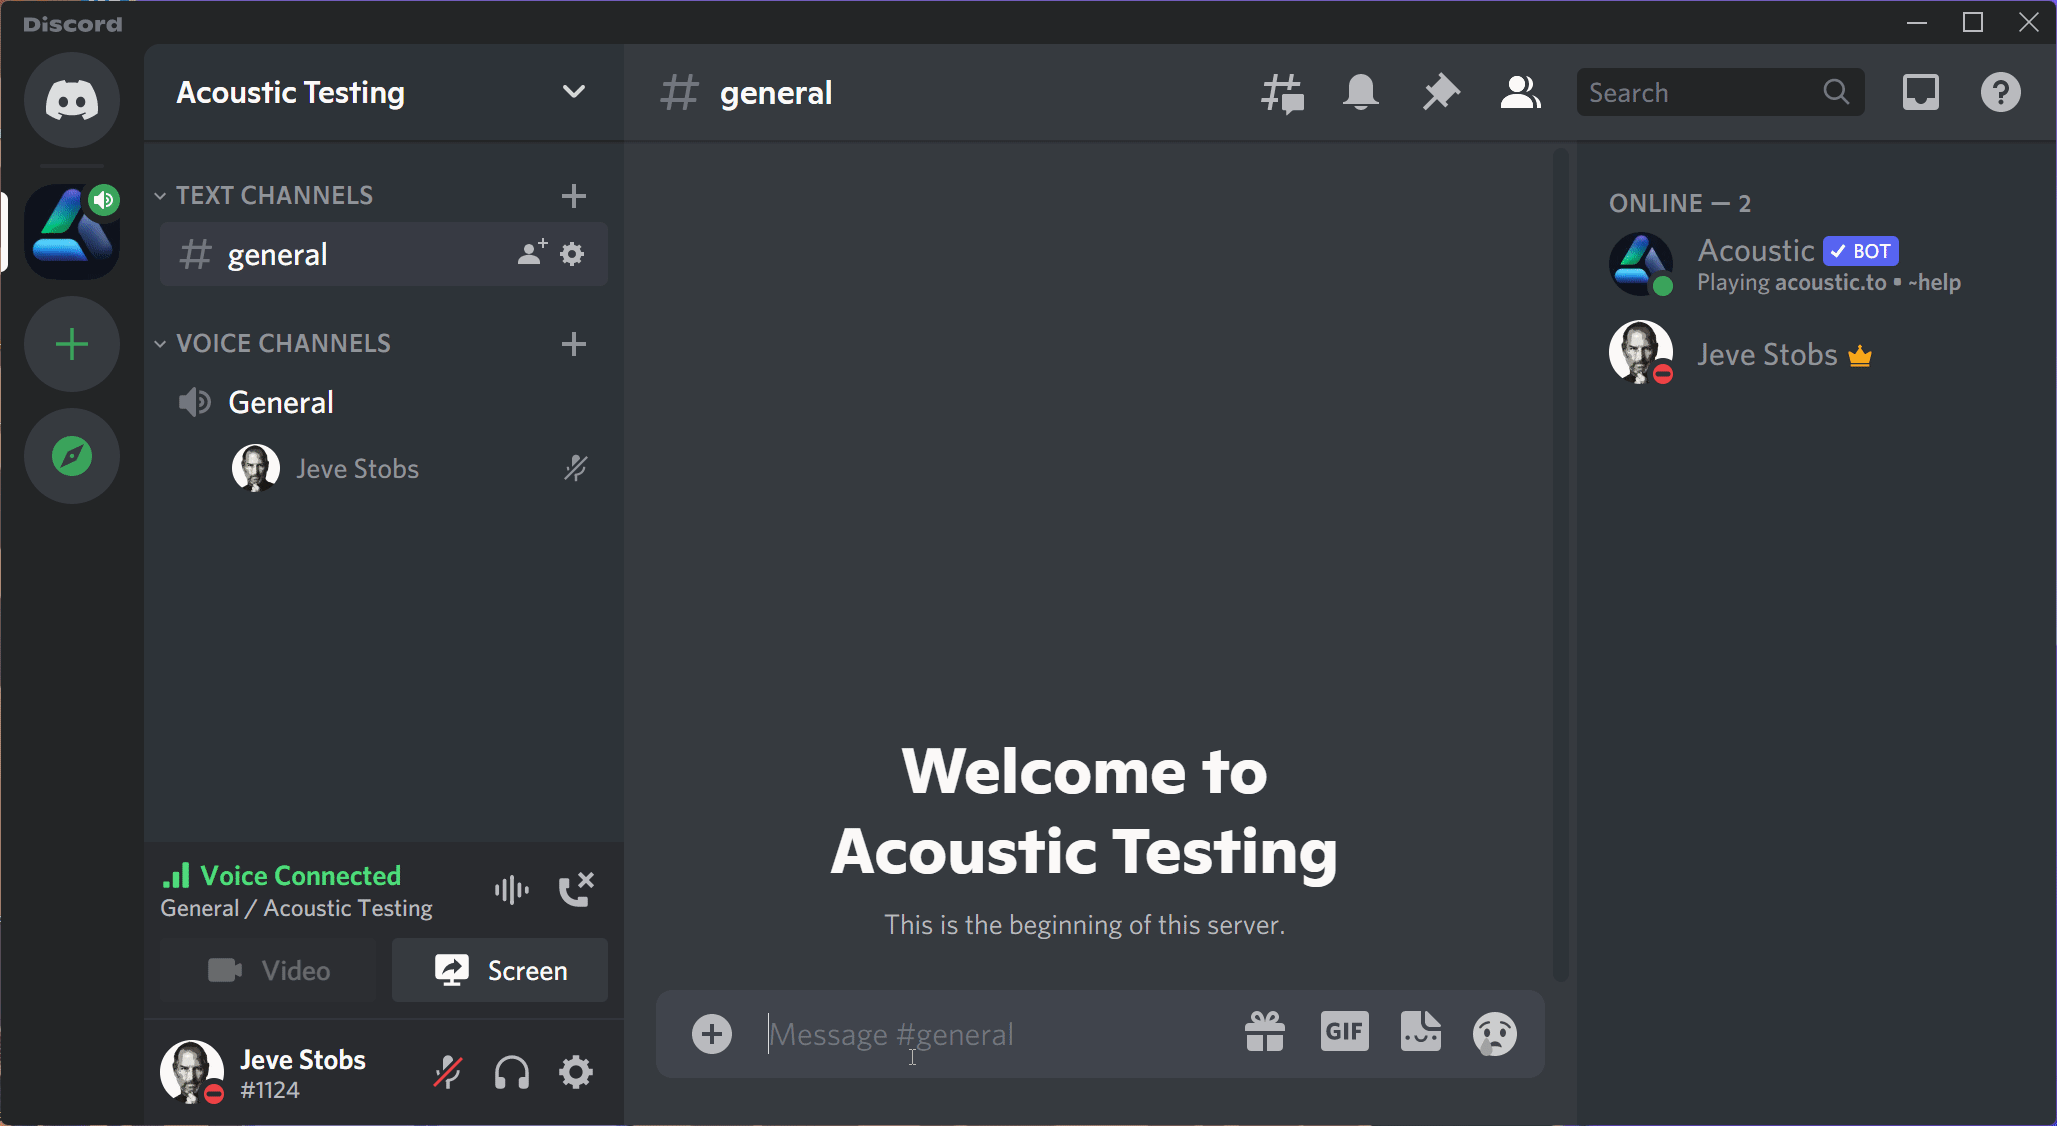Create a new voice channel
The width and height of the screenshot is (2057, 1126).
[x=573, y=344]
